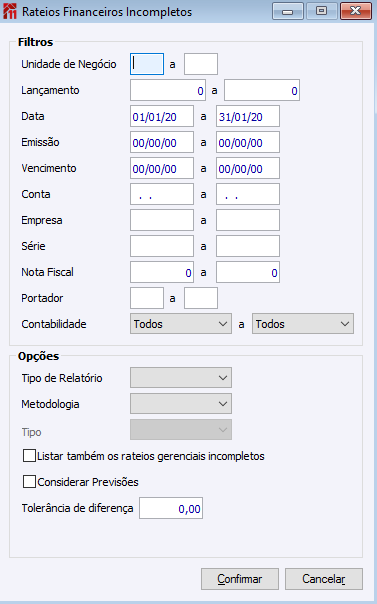Viewport: 377px width, 604px height.
Task: Minimize the Rateios Financeiros Incompletos window
Action: [x=288, y=11]
